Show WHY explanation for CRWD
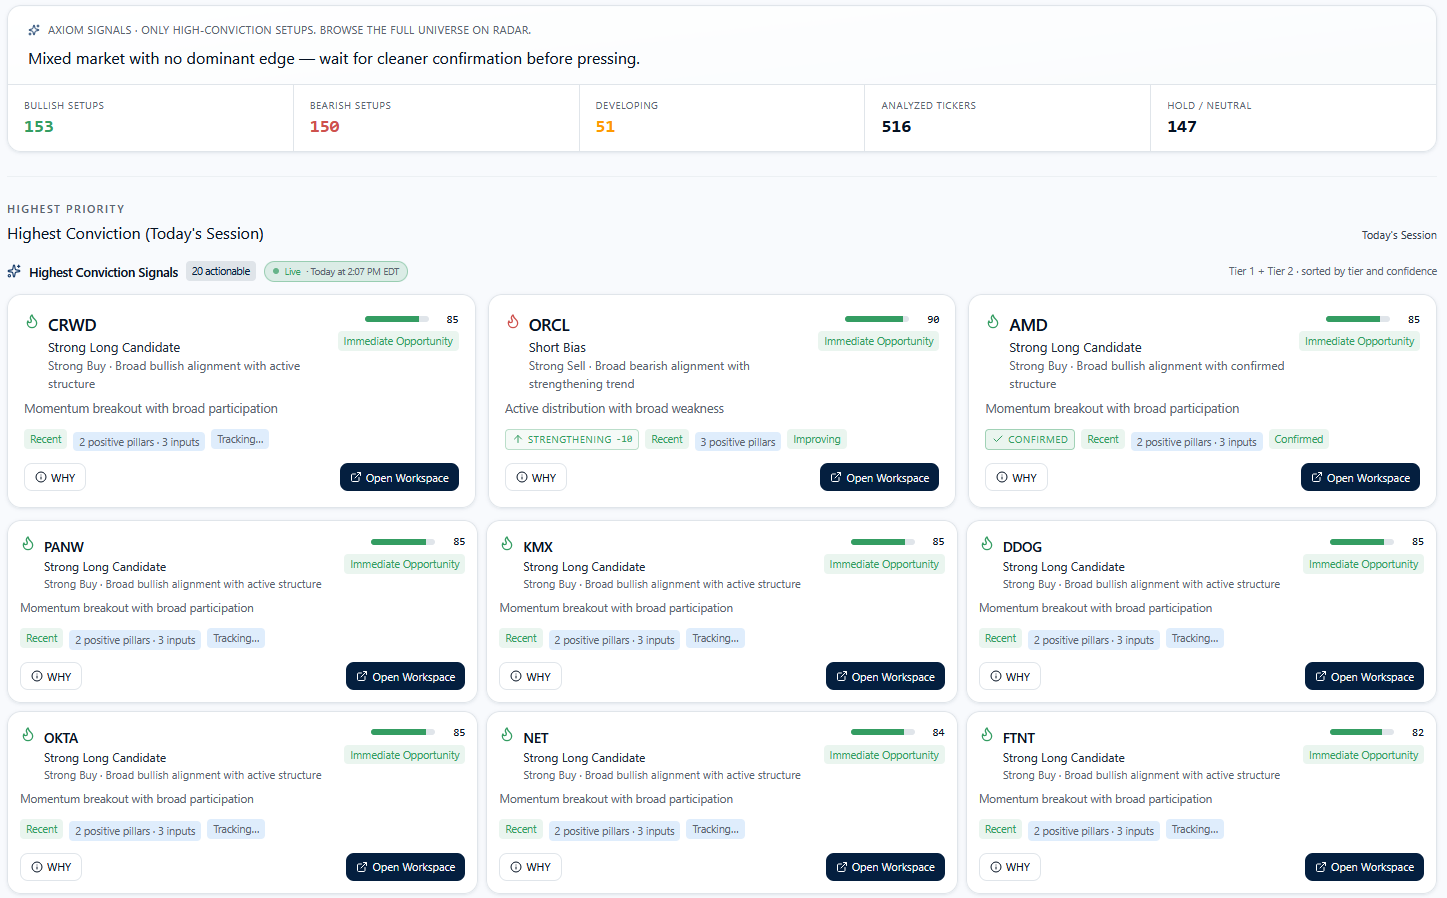 [55, 477]
